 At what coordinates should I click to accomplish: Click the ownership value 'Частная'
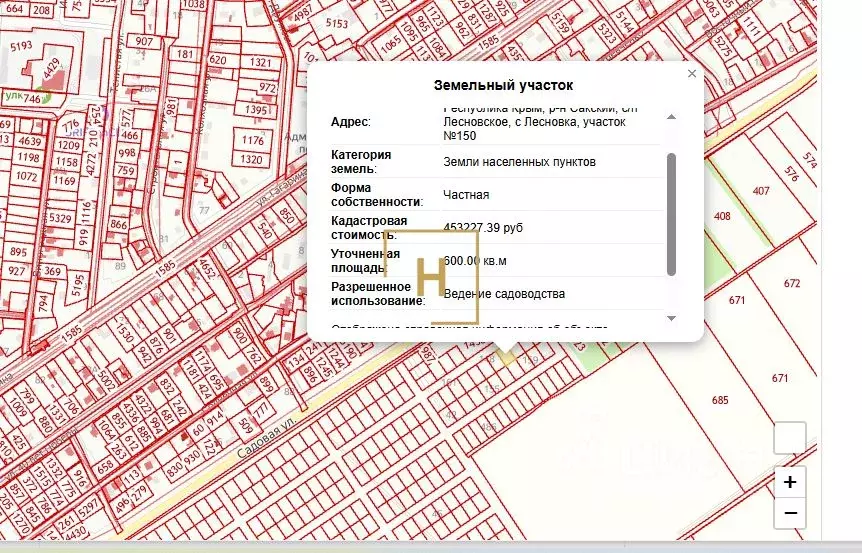[x=466, y=195]
